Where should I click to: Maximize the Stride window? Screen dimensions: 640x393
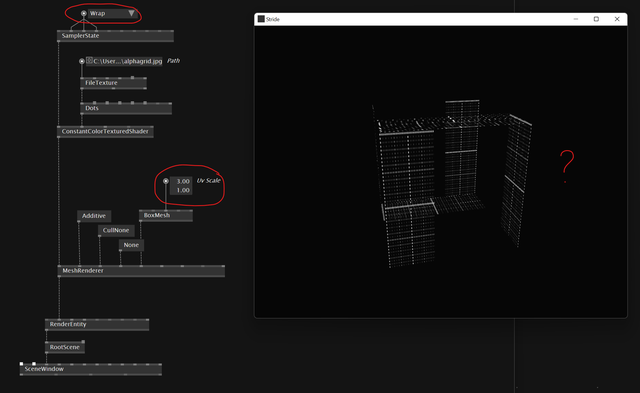coord(596,19)
